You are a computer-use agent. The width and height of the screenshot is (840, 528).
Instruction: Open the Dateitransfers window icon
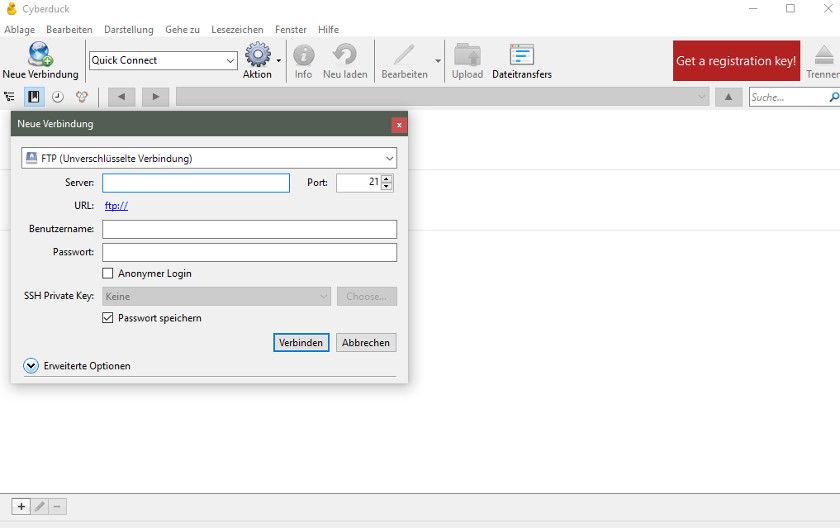[522, 54]
